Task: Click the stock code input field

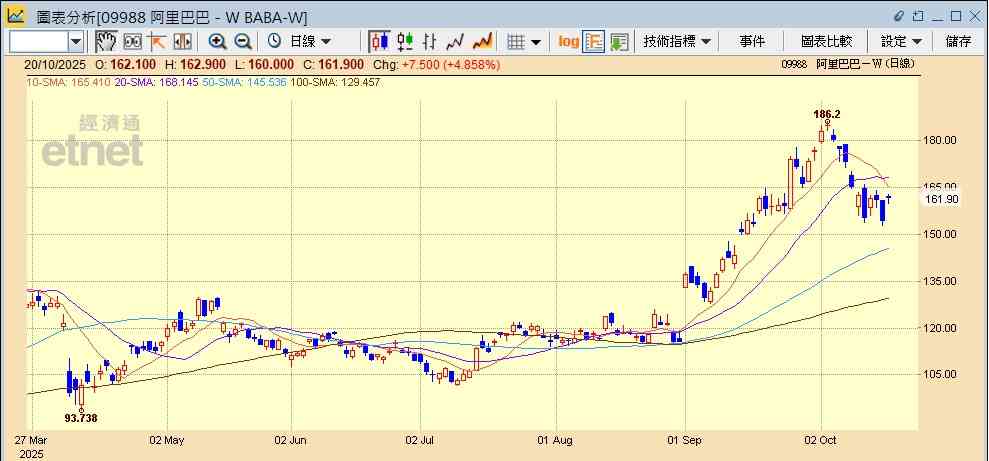Action: 38,41
